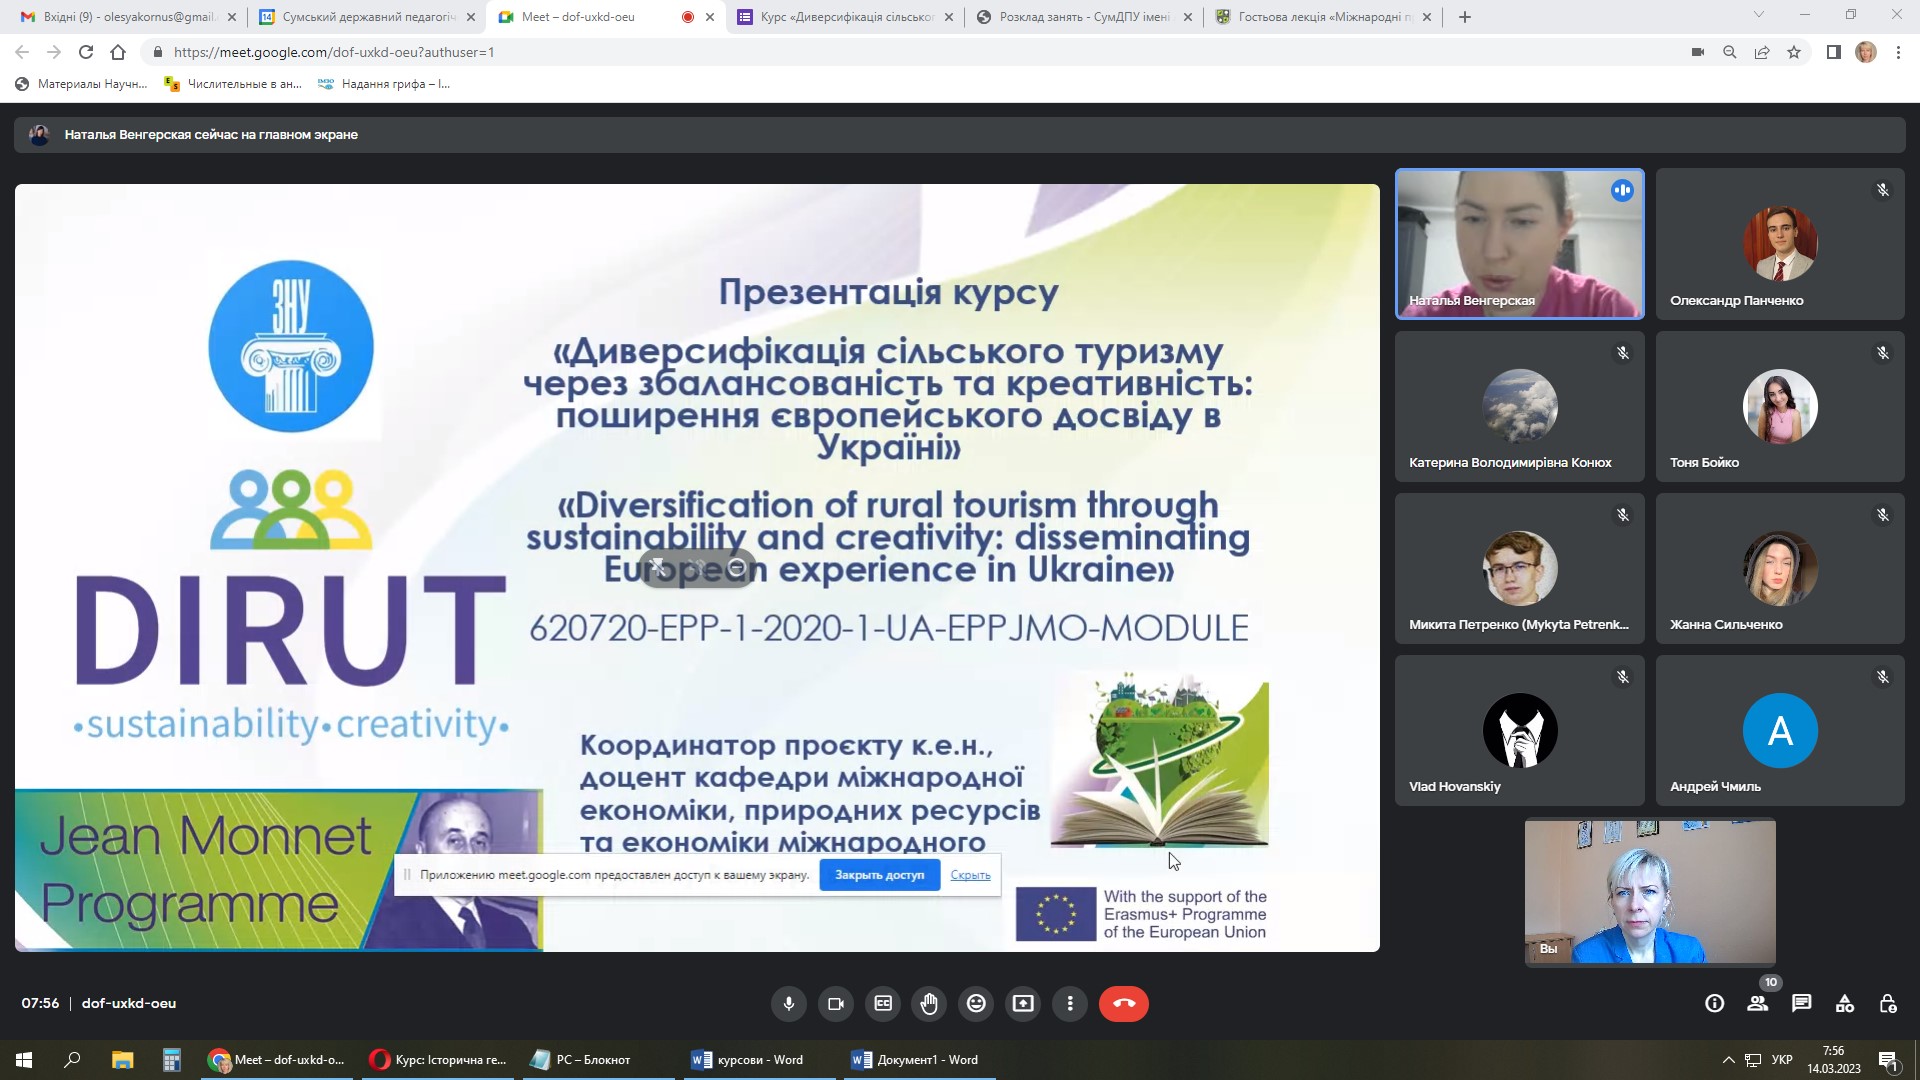The image size is (1920, 1080).
Task: Open the chat with everyone
Action: (1801, 1003)
